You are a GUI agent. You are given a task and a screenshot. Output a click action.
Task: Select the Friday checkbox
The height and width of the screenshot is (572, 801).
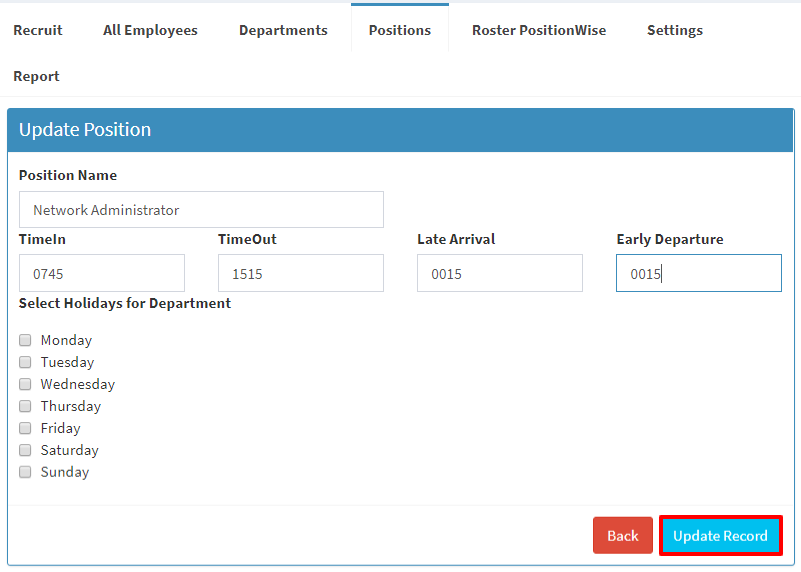25,428
